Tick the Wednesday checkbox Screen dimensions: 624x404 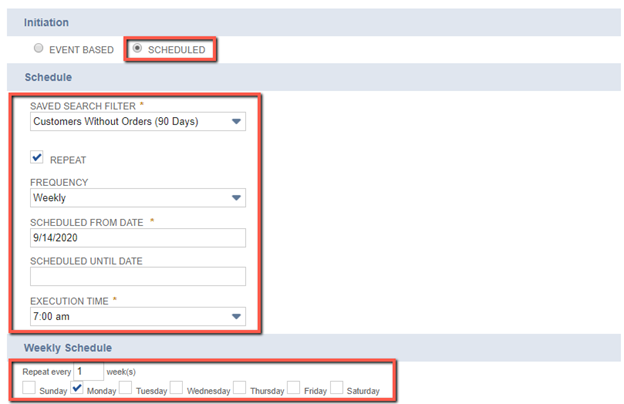(176, 388)
